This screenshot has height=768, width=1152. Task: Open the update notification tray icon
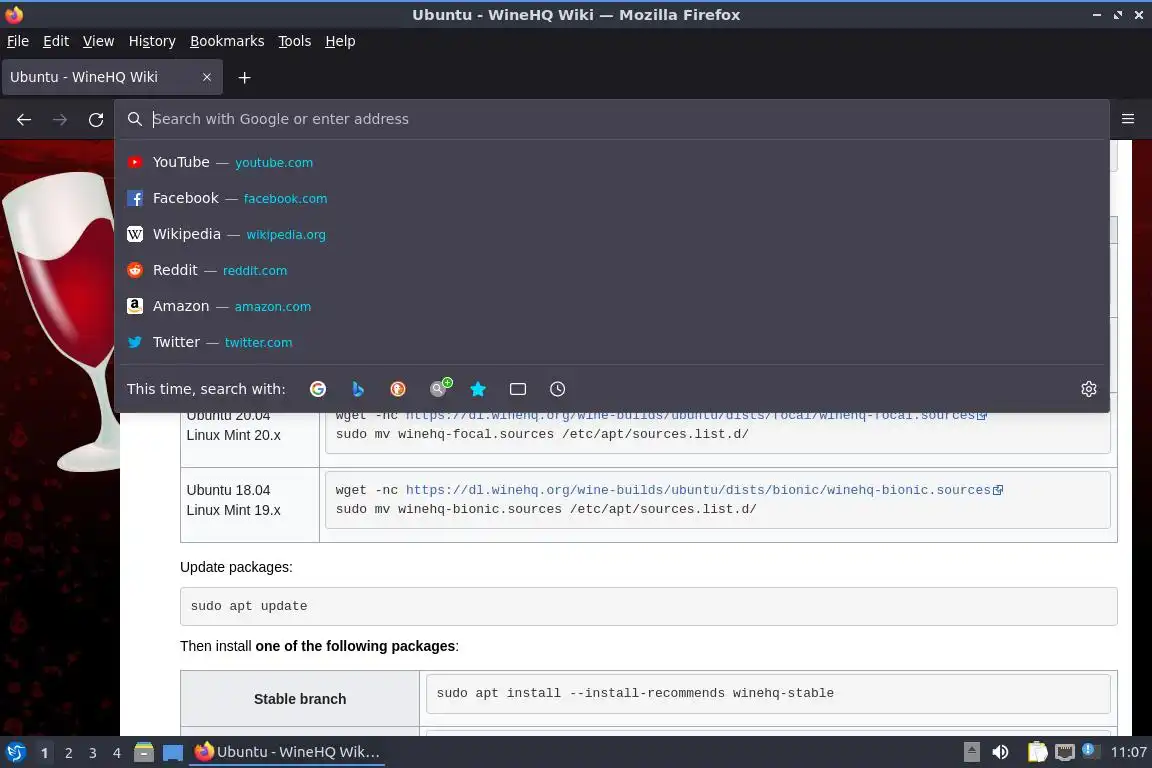pyautogui.click(x=1091, y=751)
